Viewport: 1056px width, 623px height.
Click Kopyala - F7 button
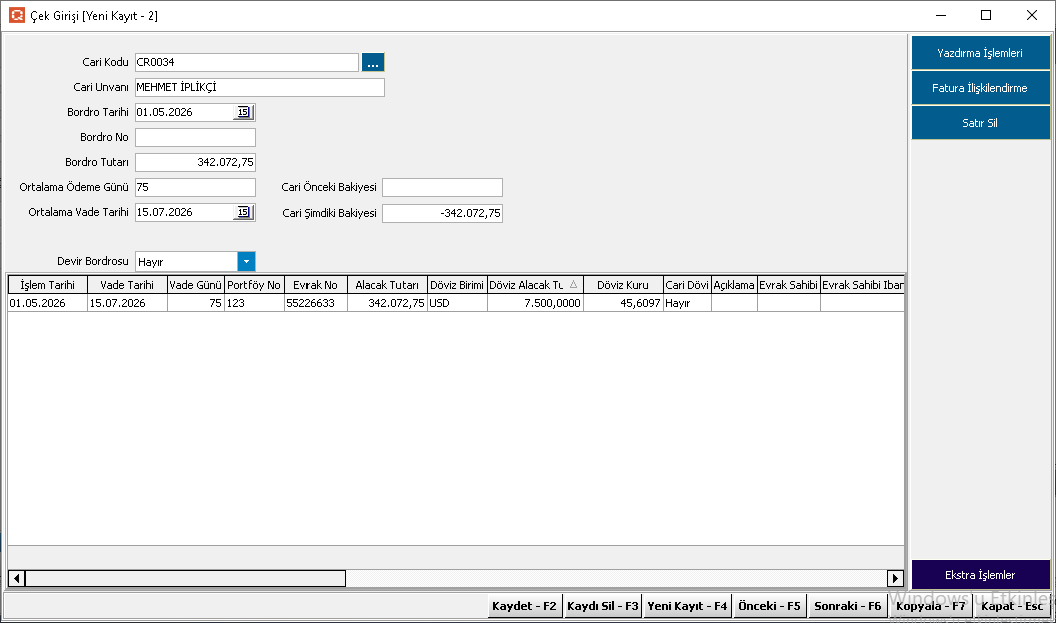click(x=931, y=606)
